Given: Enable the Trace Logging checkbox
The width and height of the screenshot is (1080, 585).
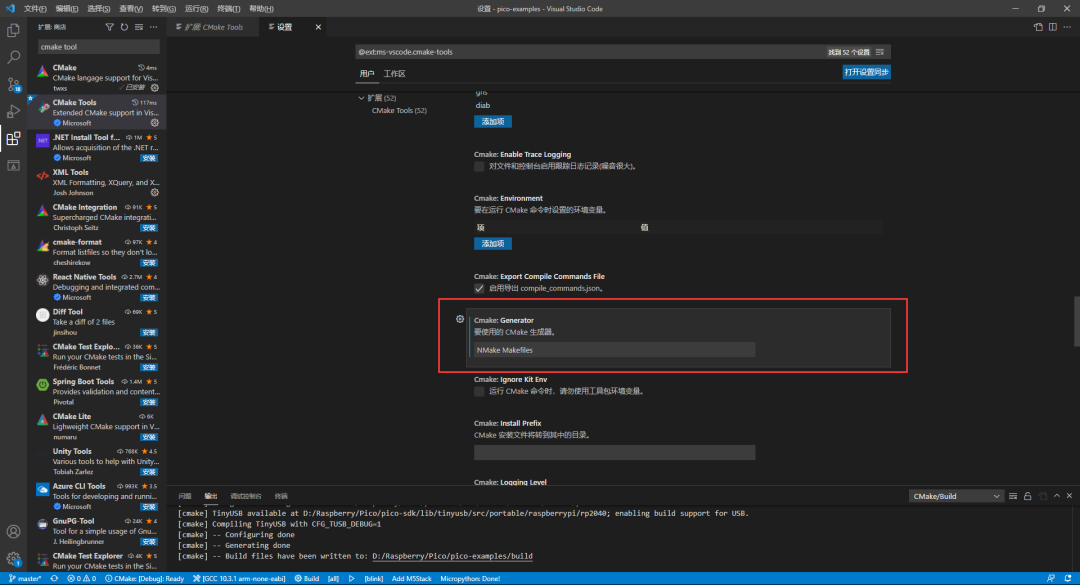Looking at the screenshot, I should point(479,166).
